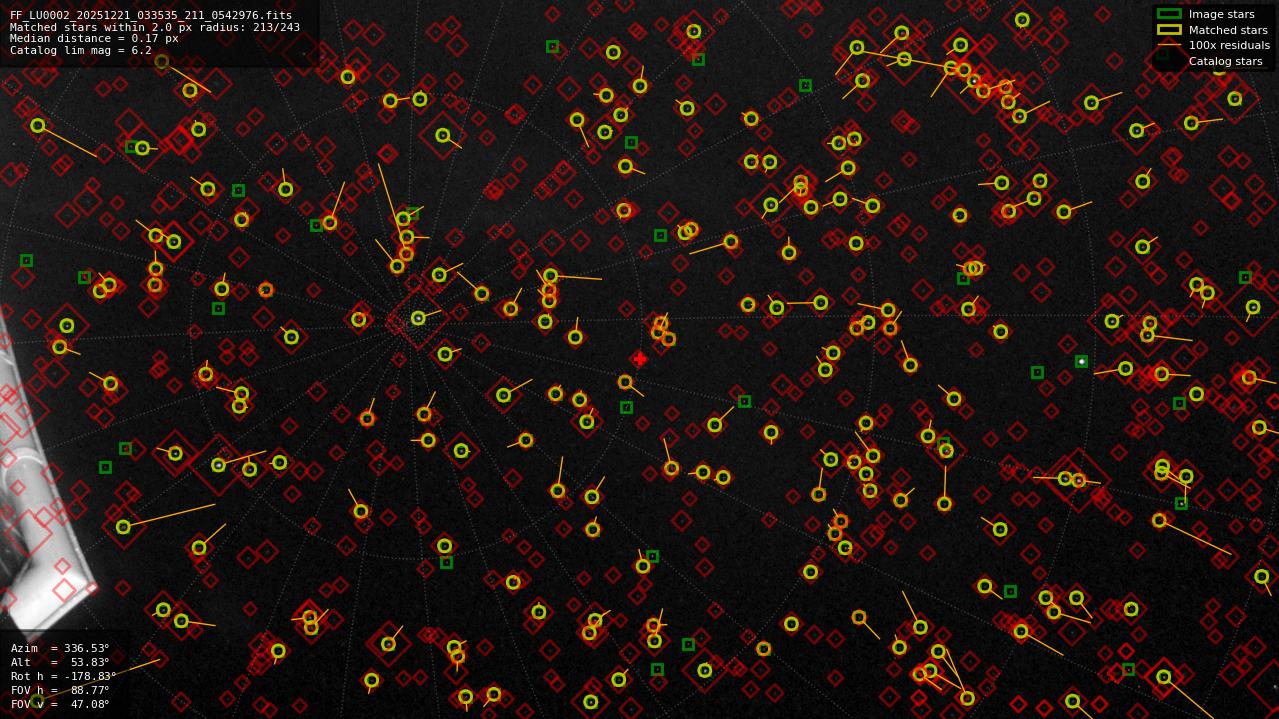Select the 'Catalog stars' legend label
The height and width of the screenshot is (719, 1279).
1225,61
